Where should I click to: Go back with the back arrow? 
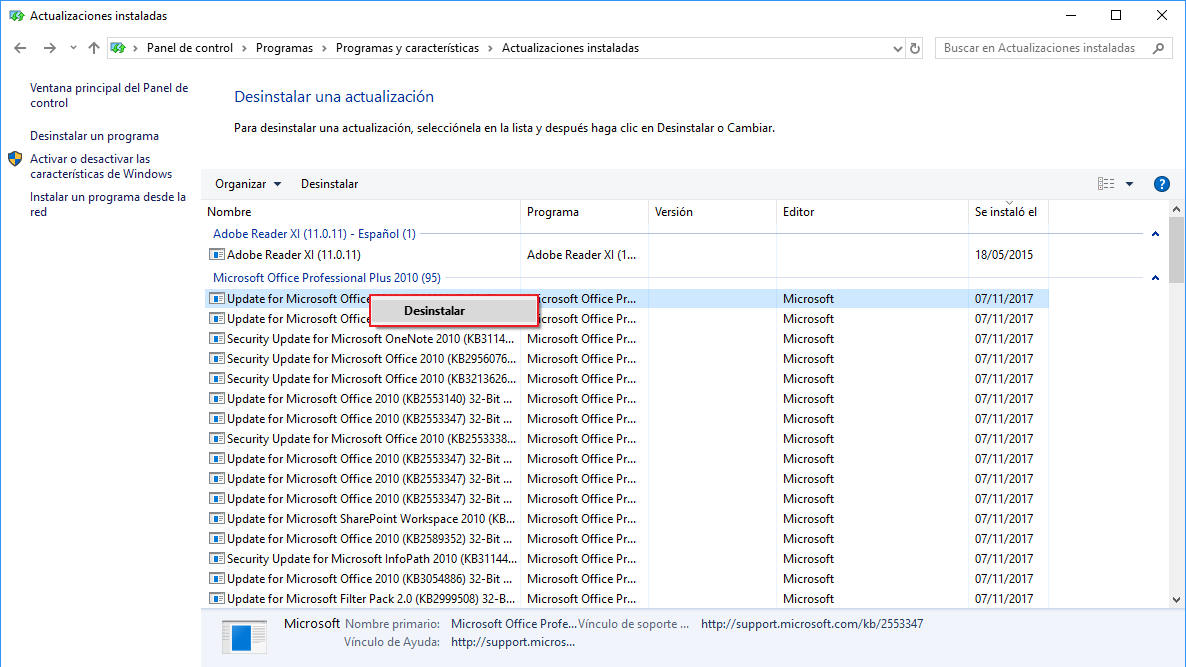[20, 48]
